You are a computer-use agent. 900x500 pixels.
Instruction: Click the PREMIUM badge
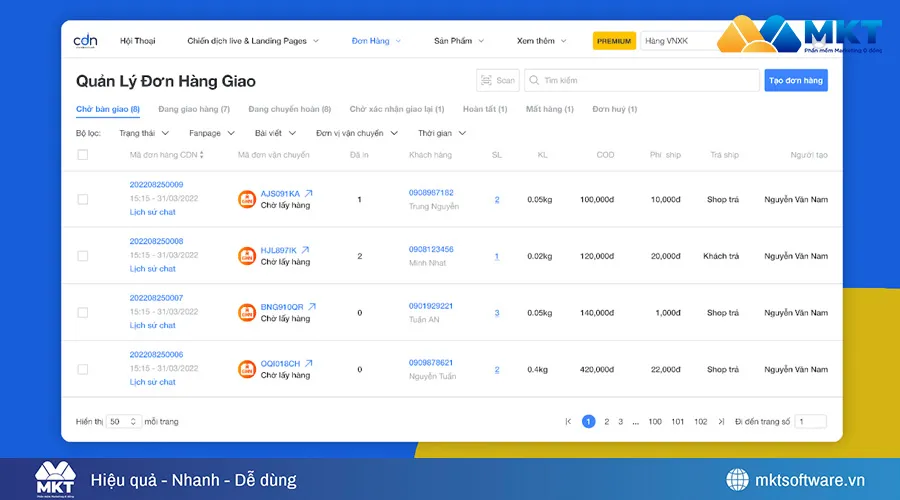(614, 41)
